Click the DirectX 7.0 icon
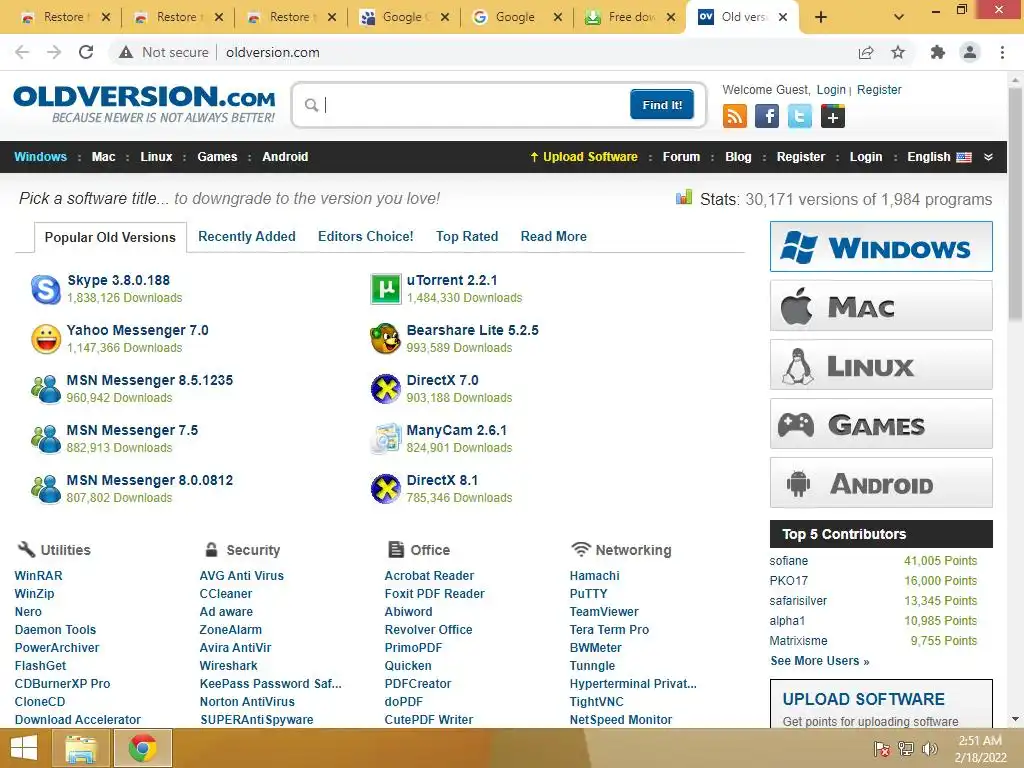Screen dimensions: 1024x768 pyautogui.click(x=385, y=389)
